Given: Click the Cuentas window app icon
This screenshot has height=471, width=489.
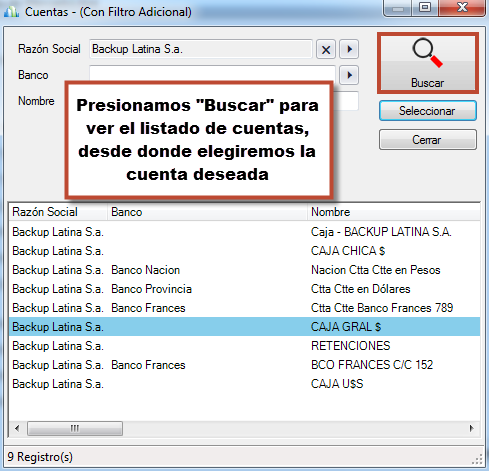Looking at the screenshot, I should pos(11,12).
